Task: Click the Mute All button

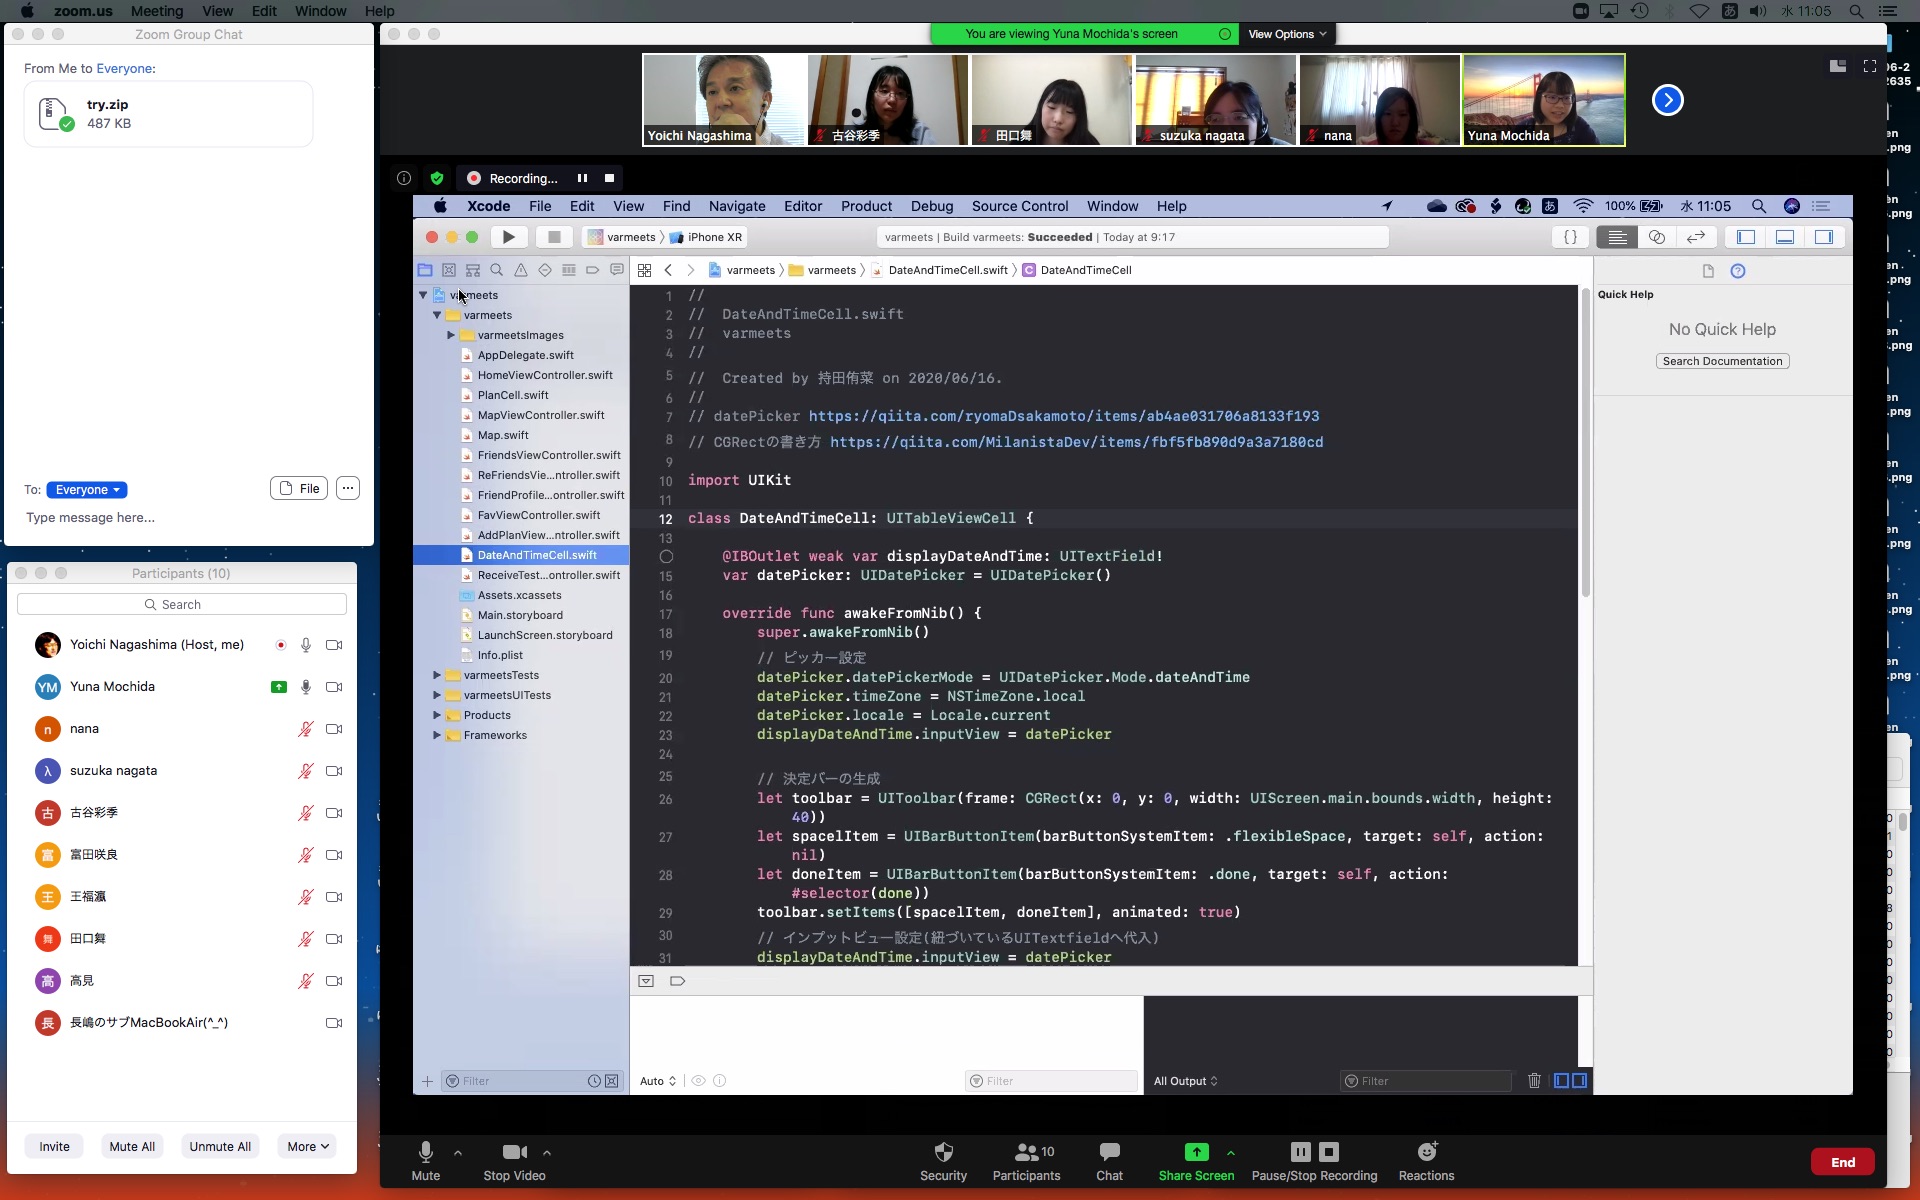Action: (x=132, y=1146)
